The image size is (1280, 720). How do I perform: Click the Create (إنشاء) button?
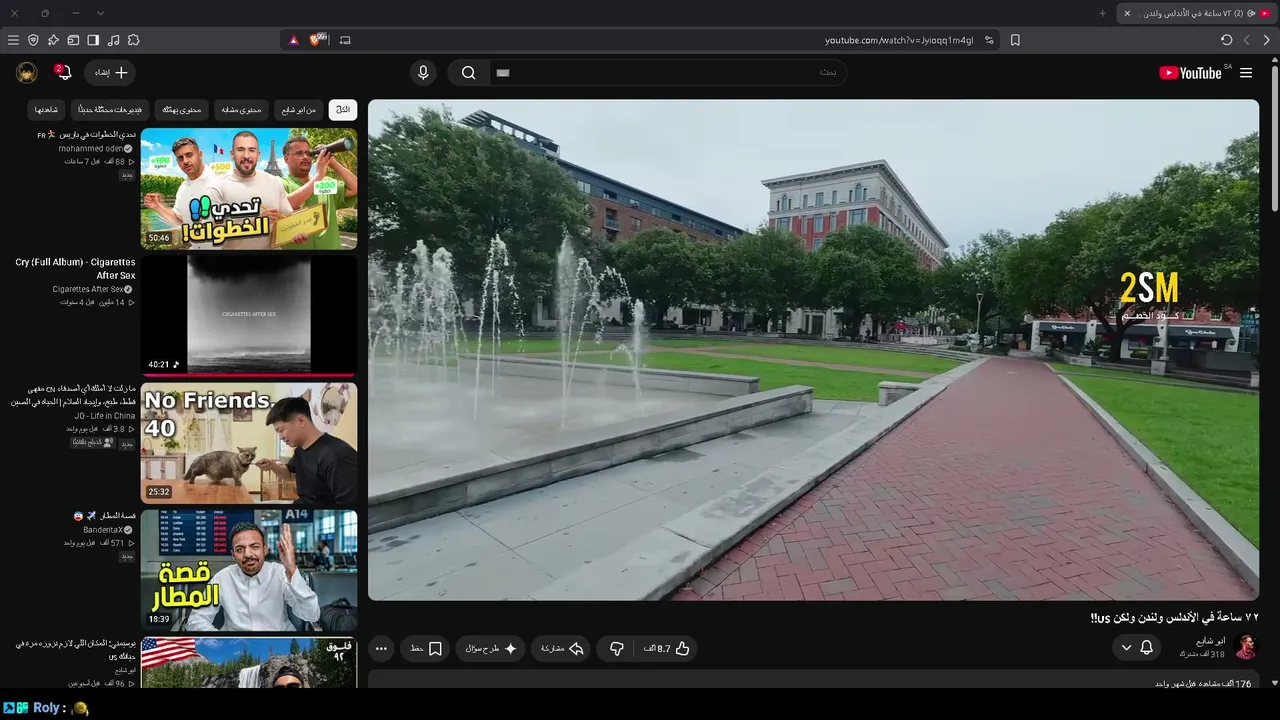(110, 73)
